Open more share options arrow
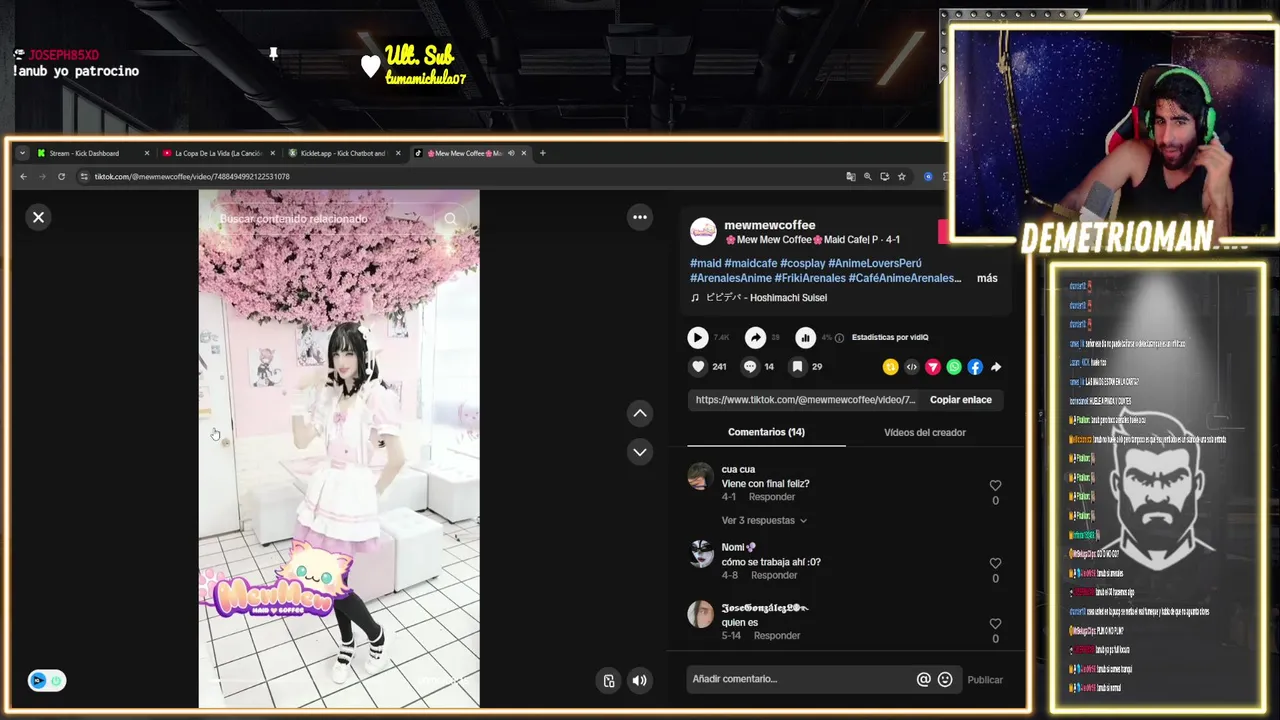 coord(996,367)
